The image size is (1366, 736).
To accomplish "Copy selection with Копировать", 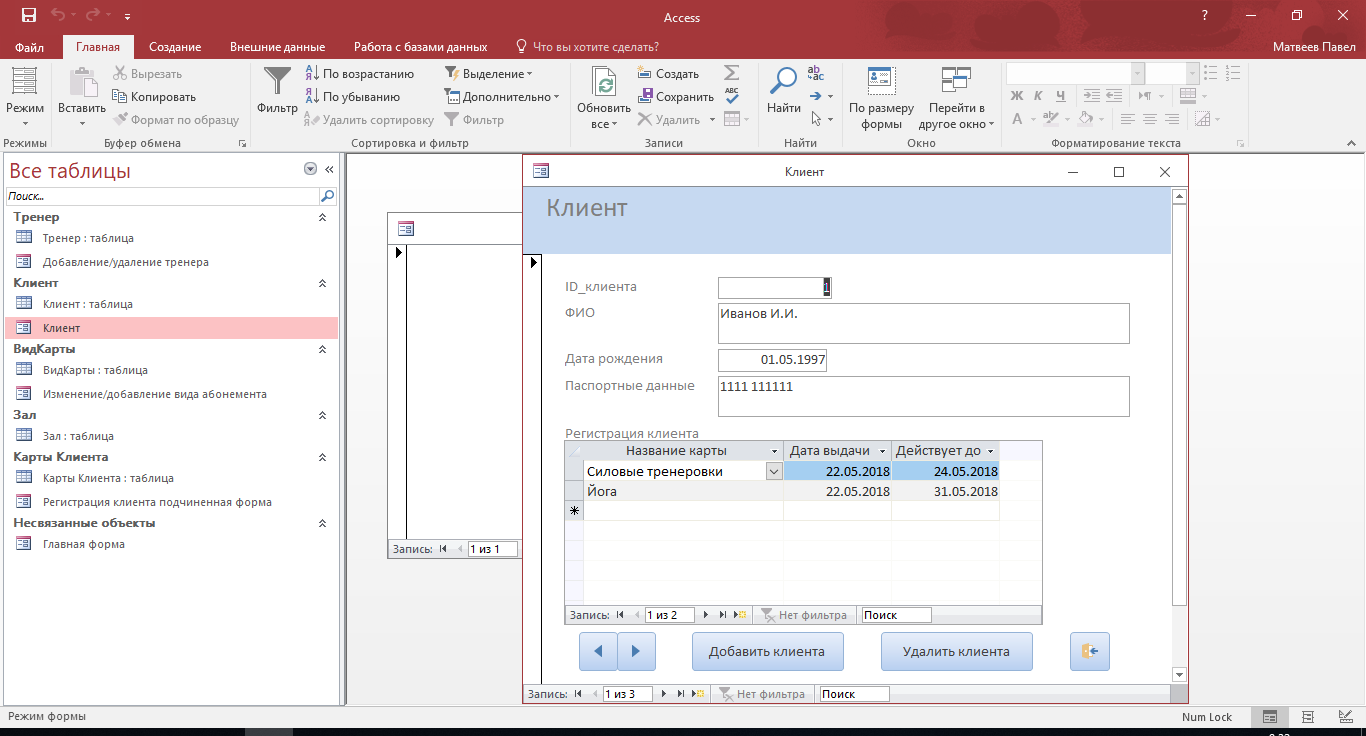I will [x=154, y=97].
